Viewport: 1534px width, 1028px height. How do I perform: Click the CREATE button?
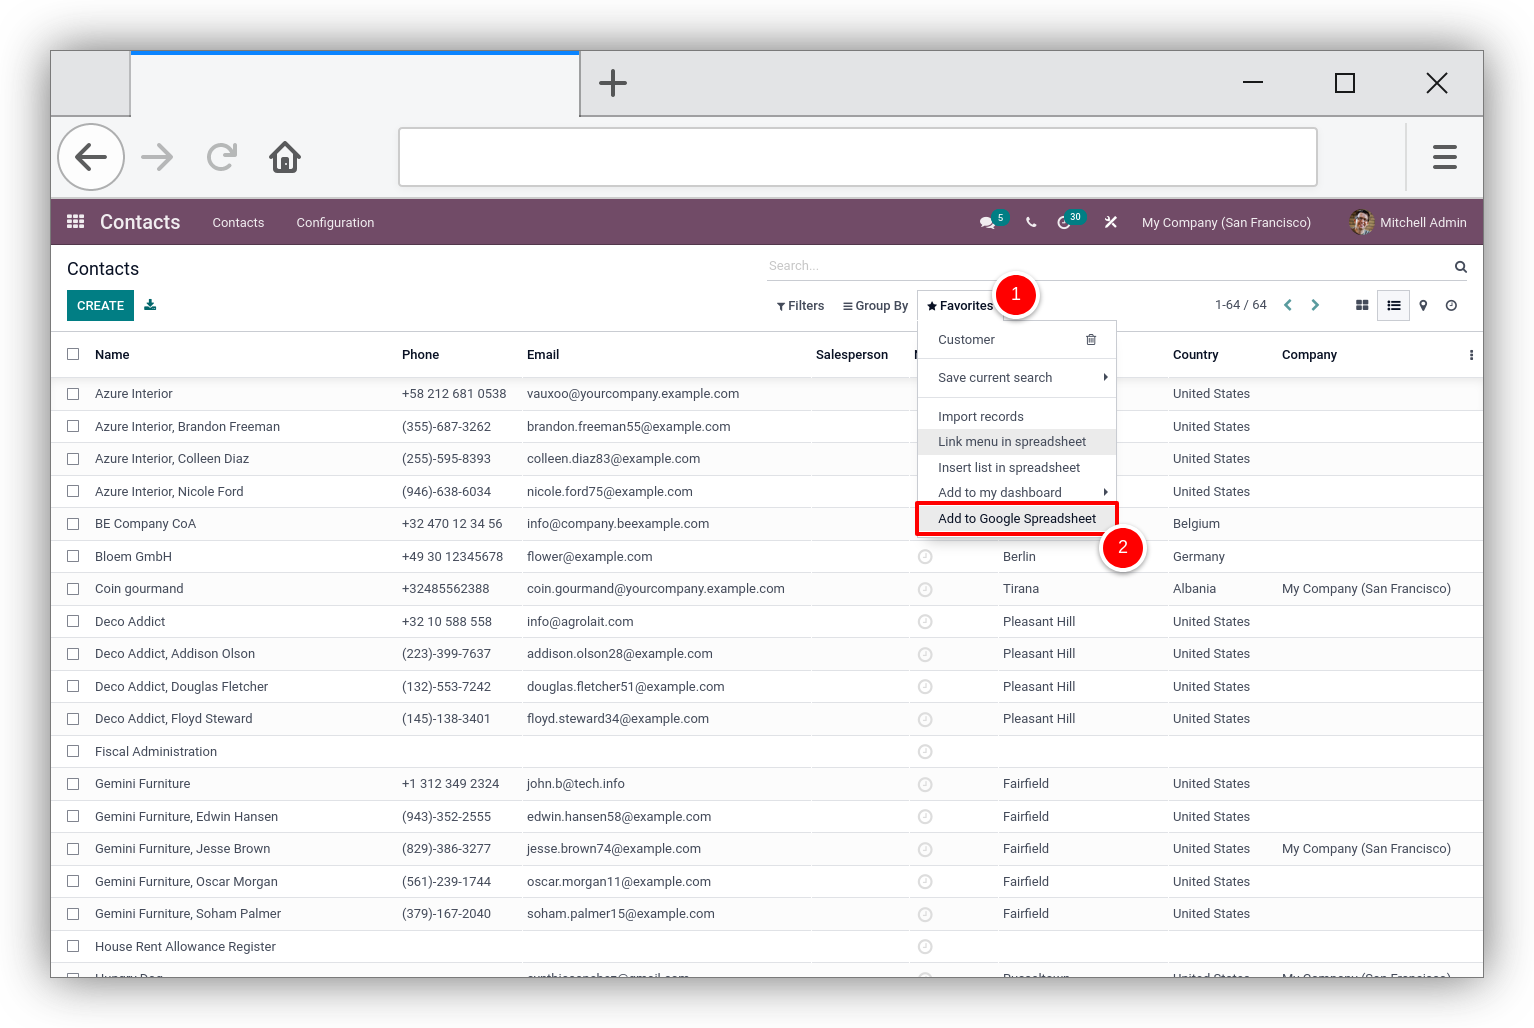coord(100,306)
